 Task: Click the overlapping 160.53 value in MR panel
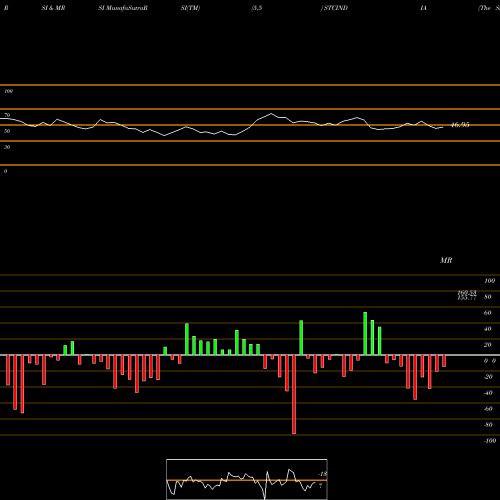(467, 293)
